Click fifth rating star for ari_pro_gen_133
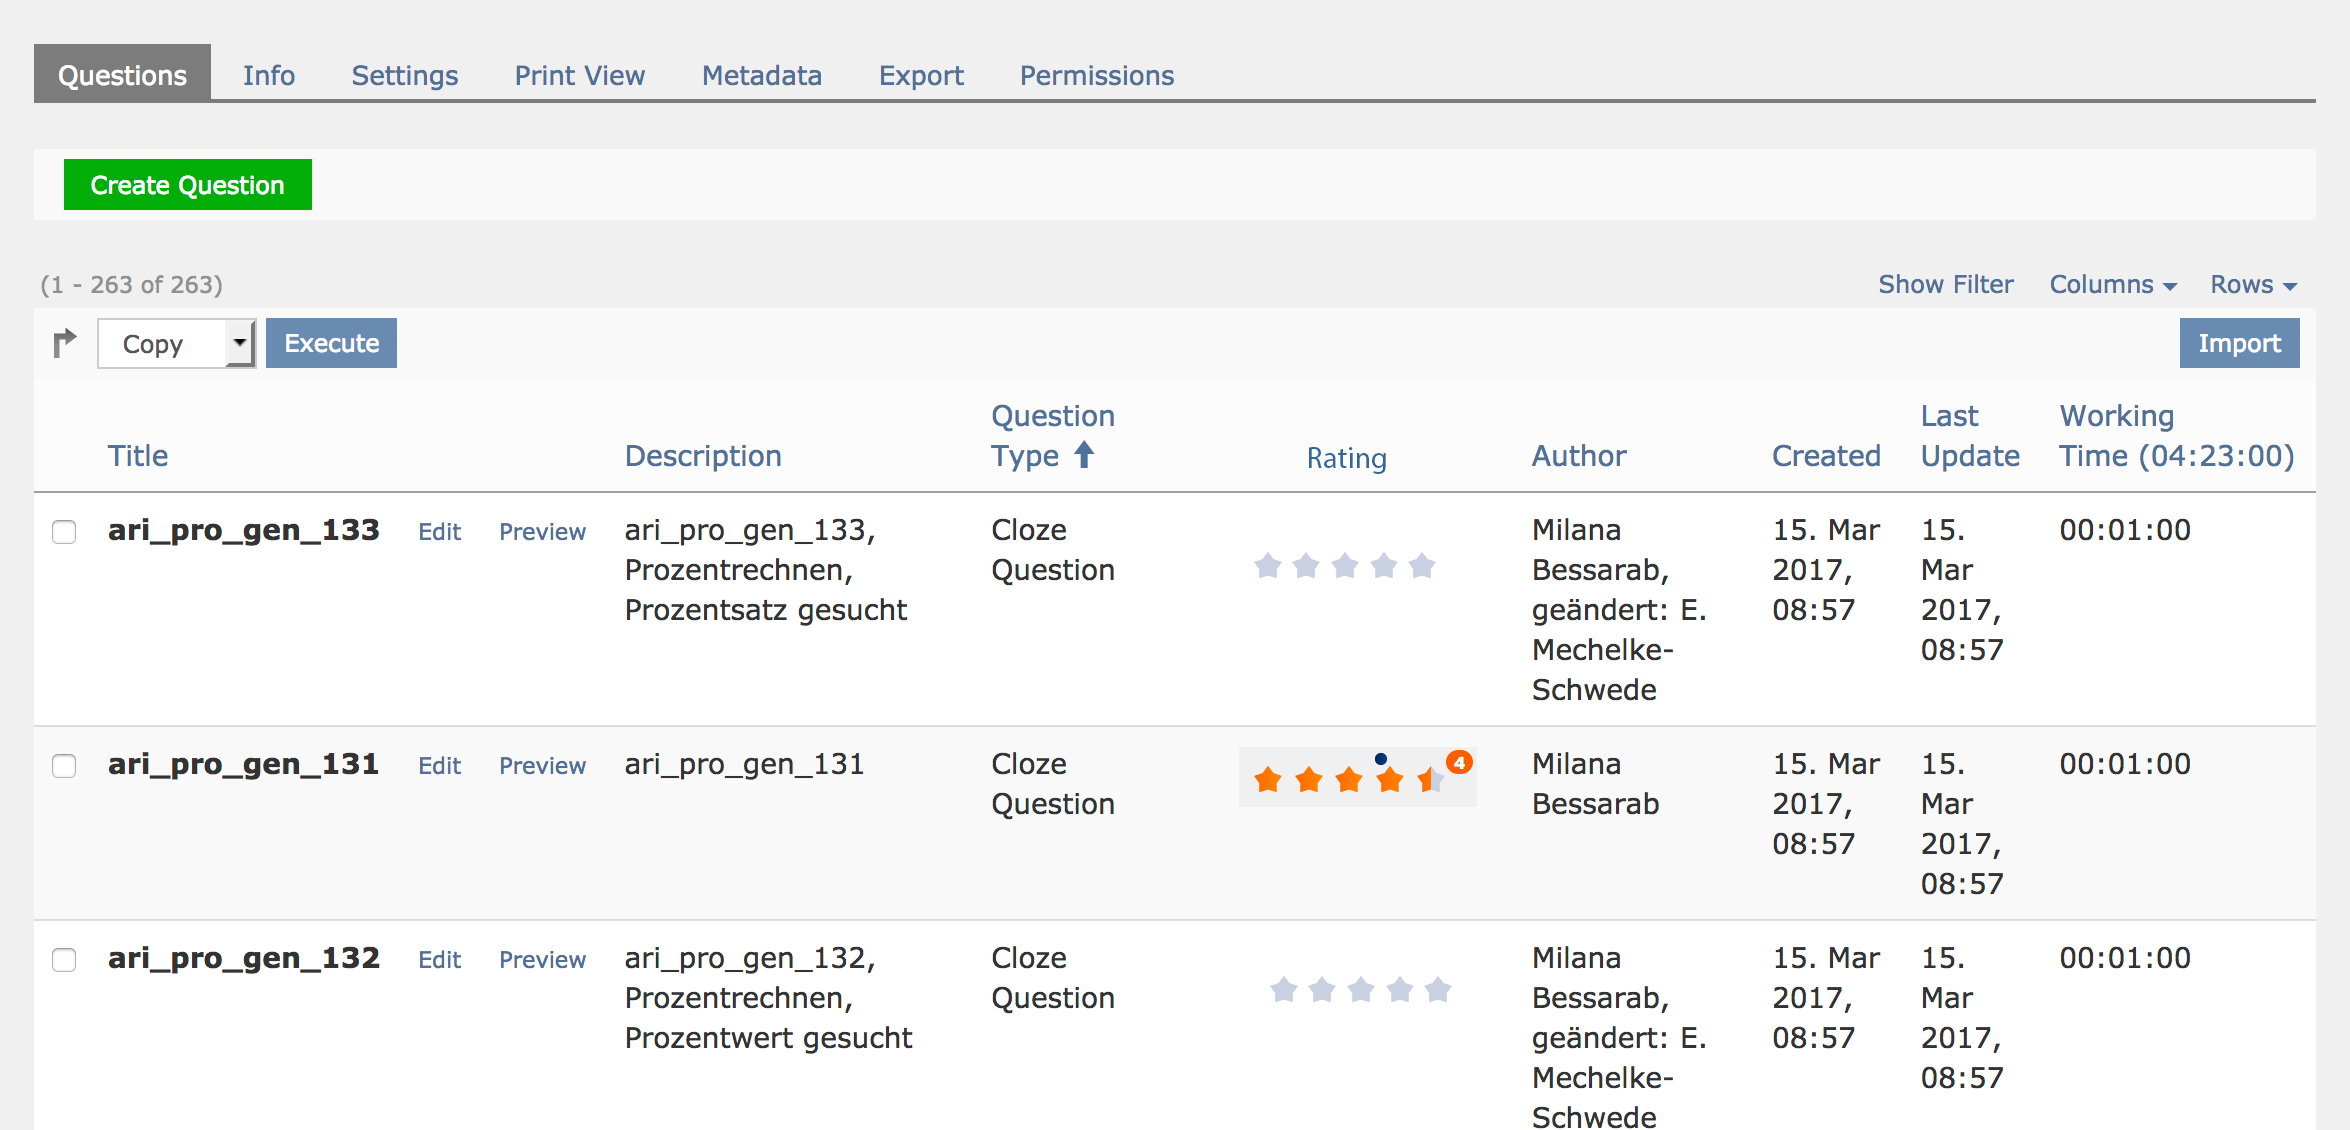 1422,566
